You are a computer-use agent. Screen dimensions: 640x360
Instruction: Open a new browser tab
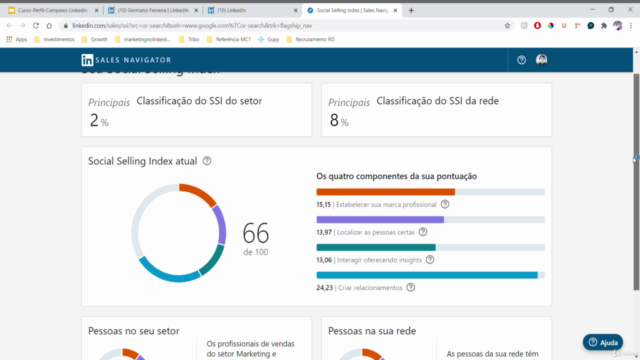point(411,10)
